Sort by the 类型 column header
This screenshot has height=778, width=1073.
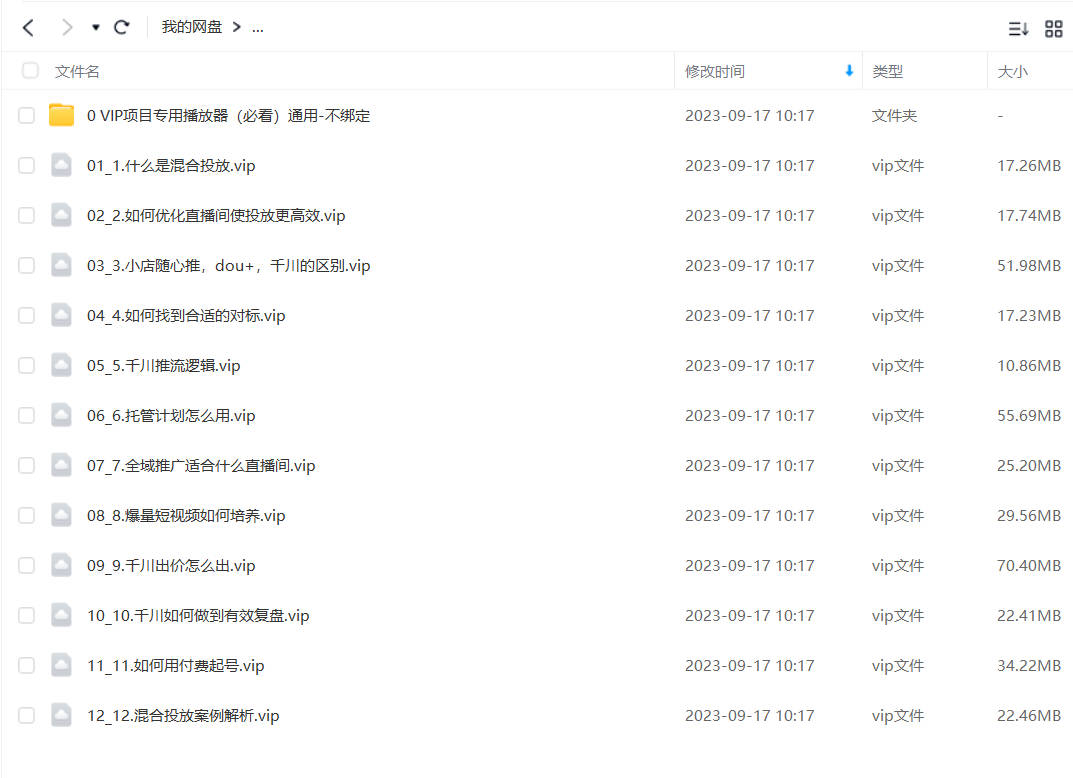(x=888, y=71)
